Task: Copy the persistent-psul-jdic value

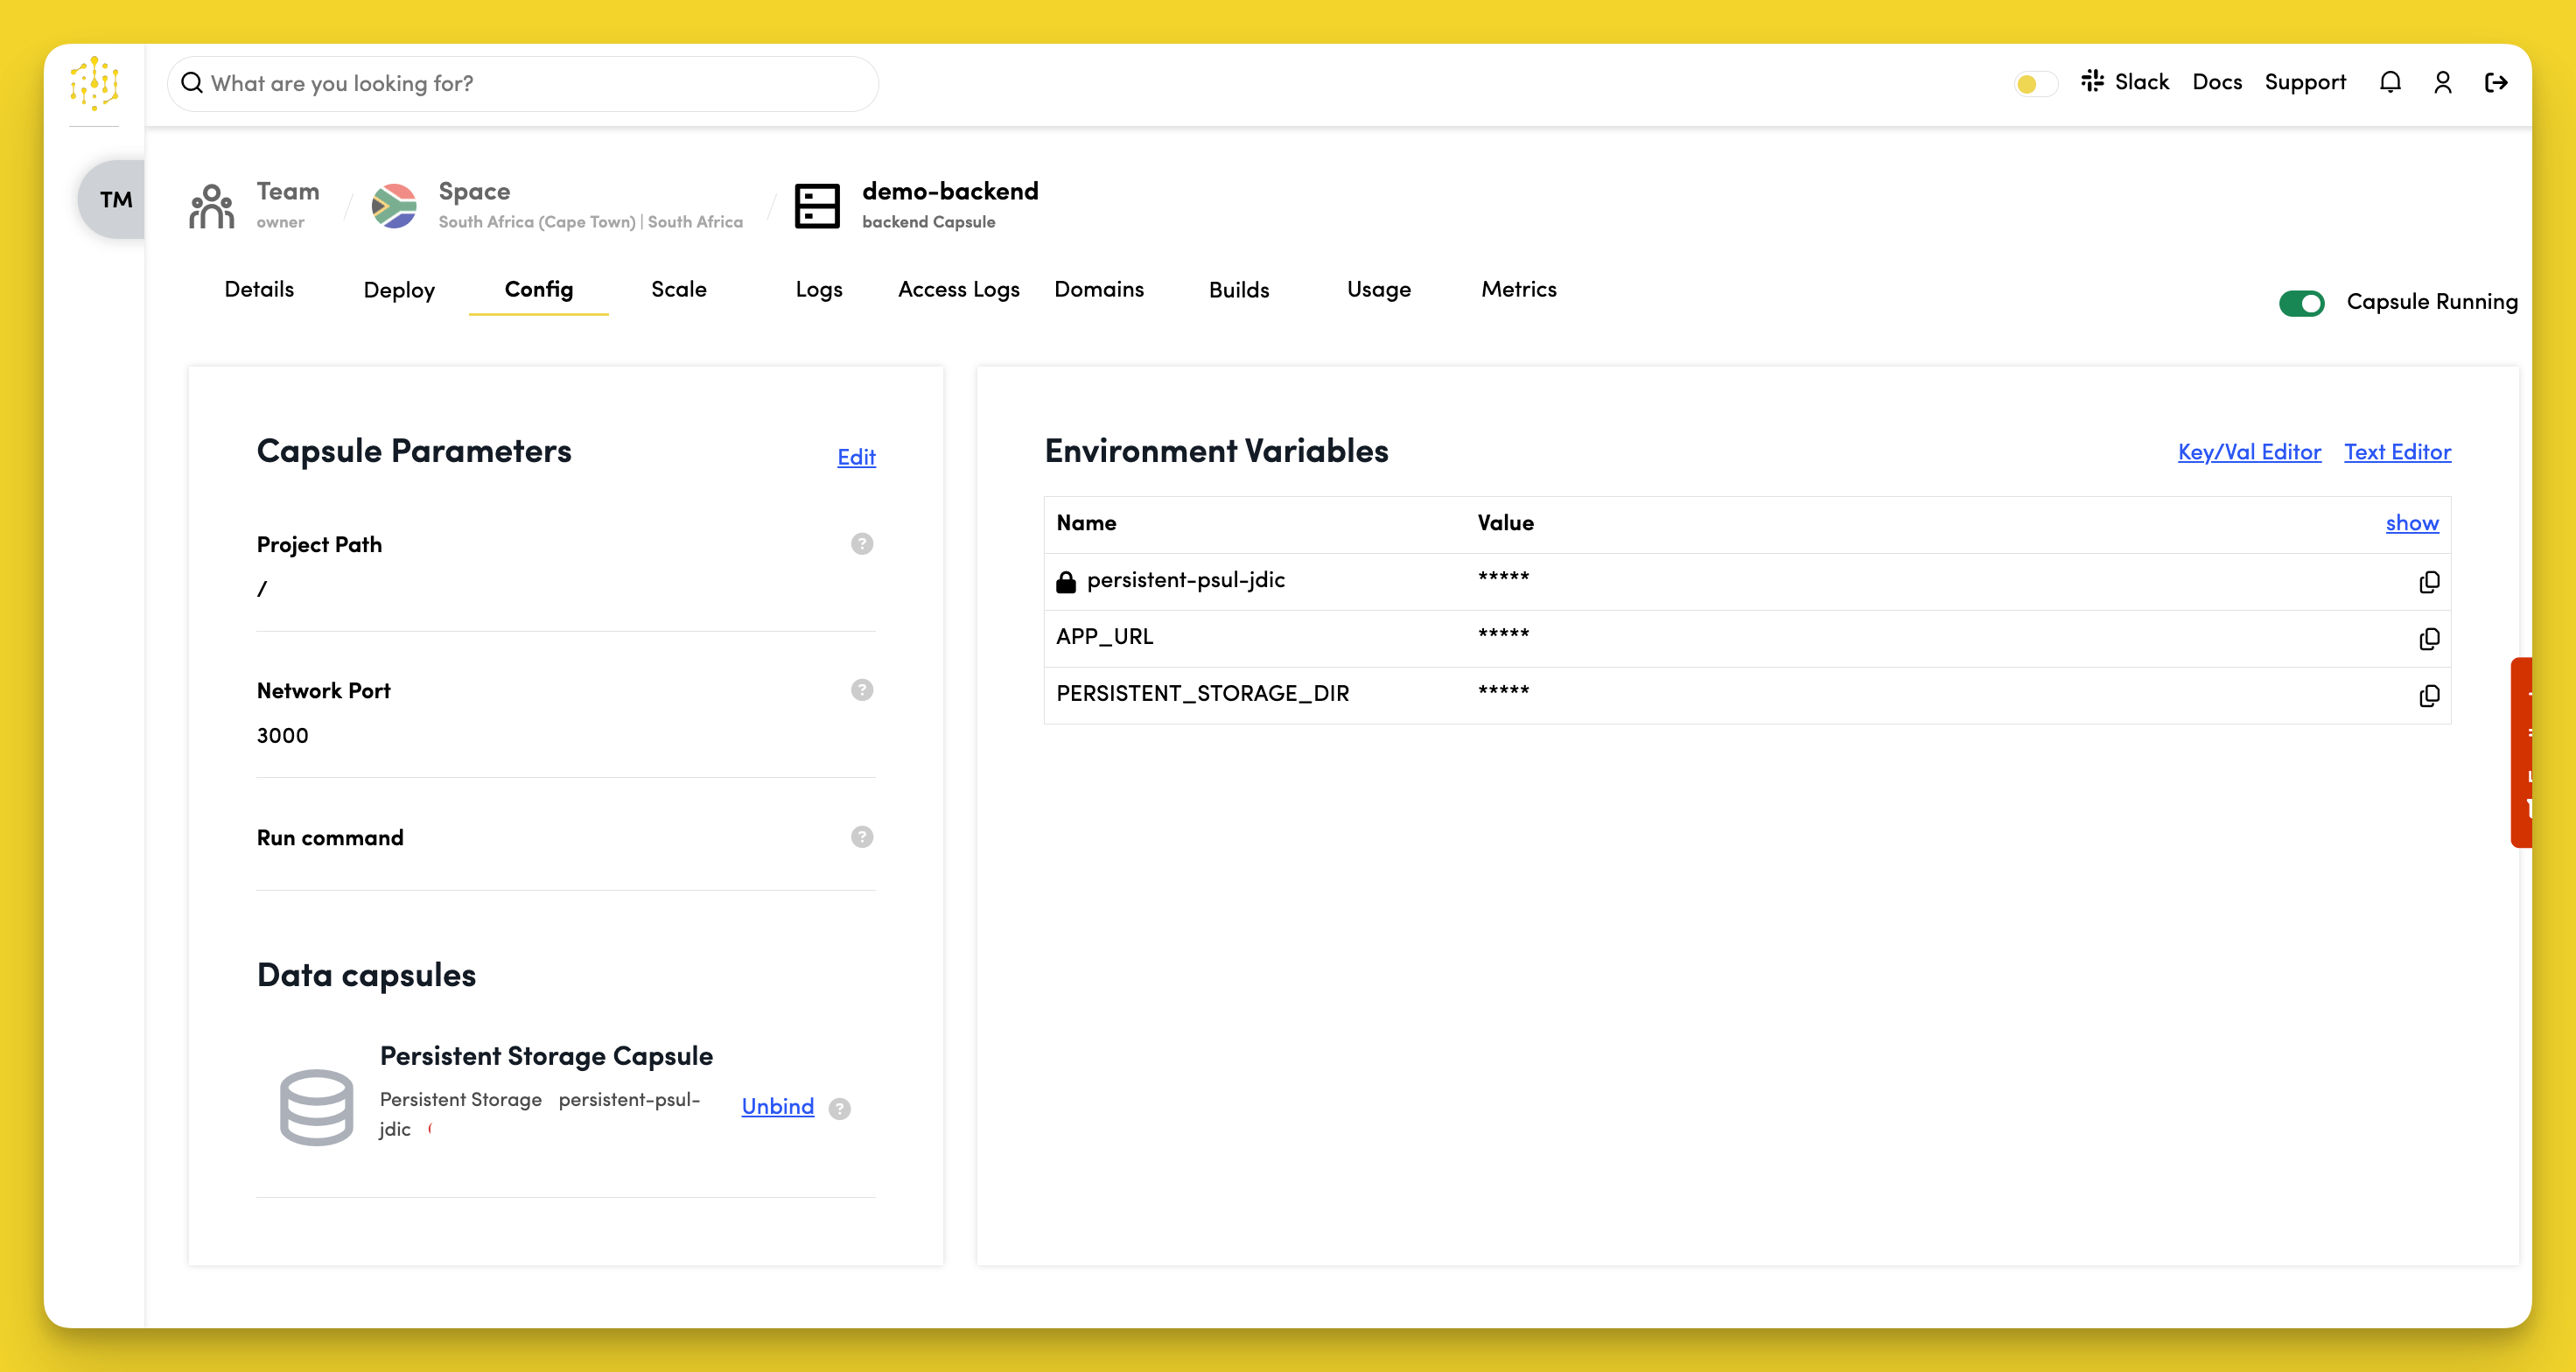Action: [x=2428, y=581]
